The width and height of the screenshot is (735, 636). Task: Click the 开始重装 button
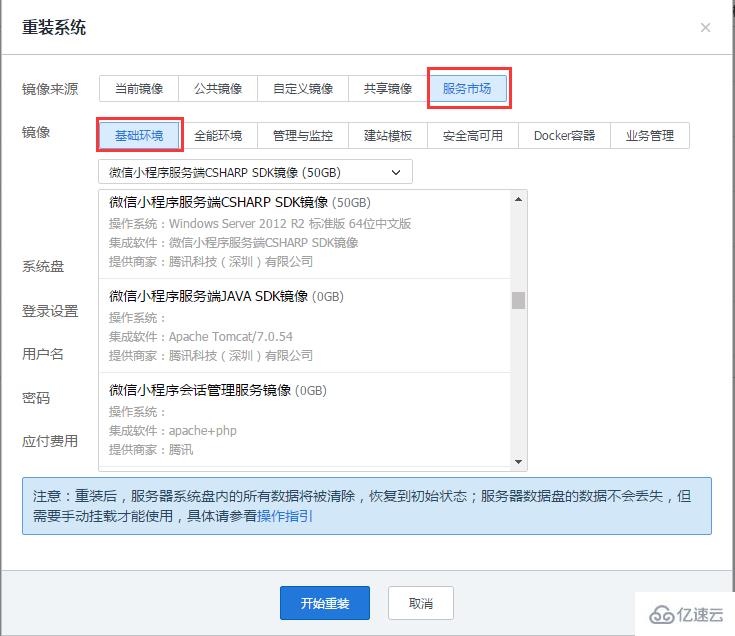[x=325, y=603]
